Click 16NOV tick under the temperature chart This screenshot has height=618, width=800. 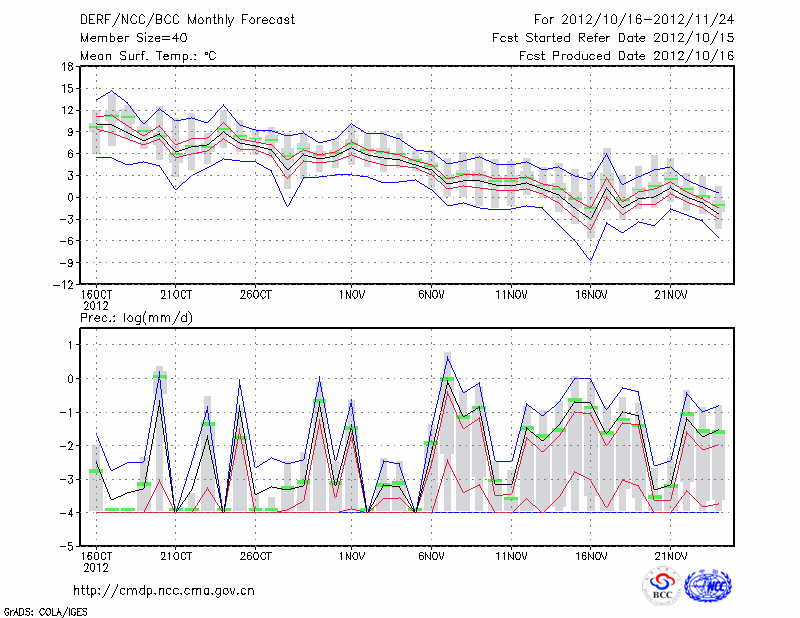(x=590, y=295)
